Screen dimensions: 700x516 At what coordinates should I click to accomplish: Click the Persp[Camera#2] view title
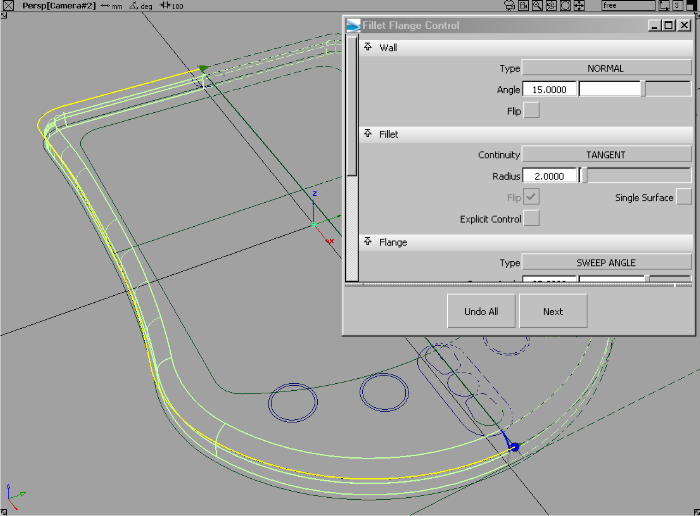coord(59,6)
